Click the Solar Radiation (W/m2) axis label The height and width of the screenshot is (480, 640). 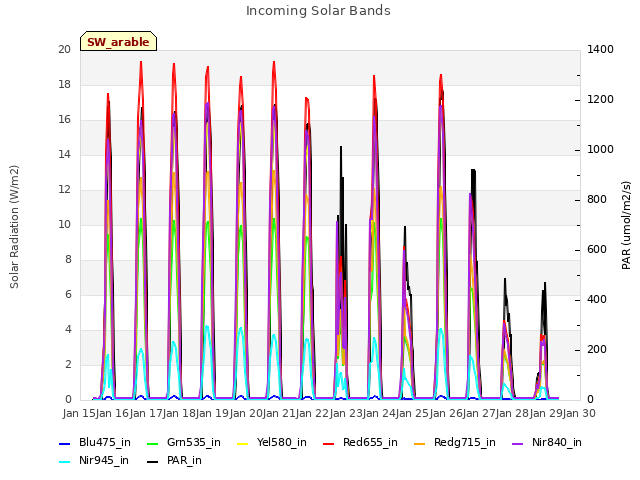(x=14, y=227)
